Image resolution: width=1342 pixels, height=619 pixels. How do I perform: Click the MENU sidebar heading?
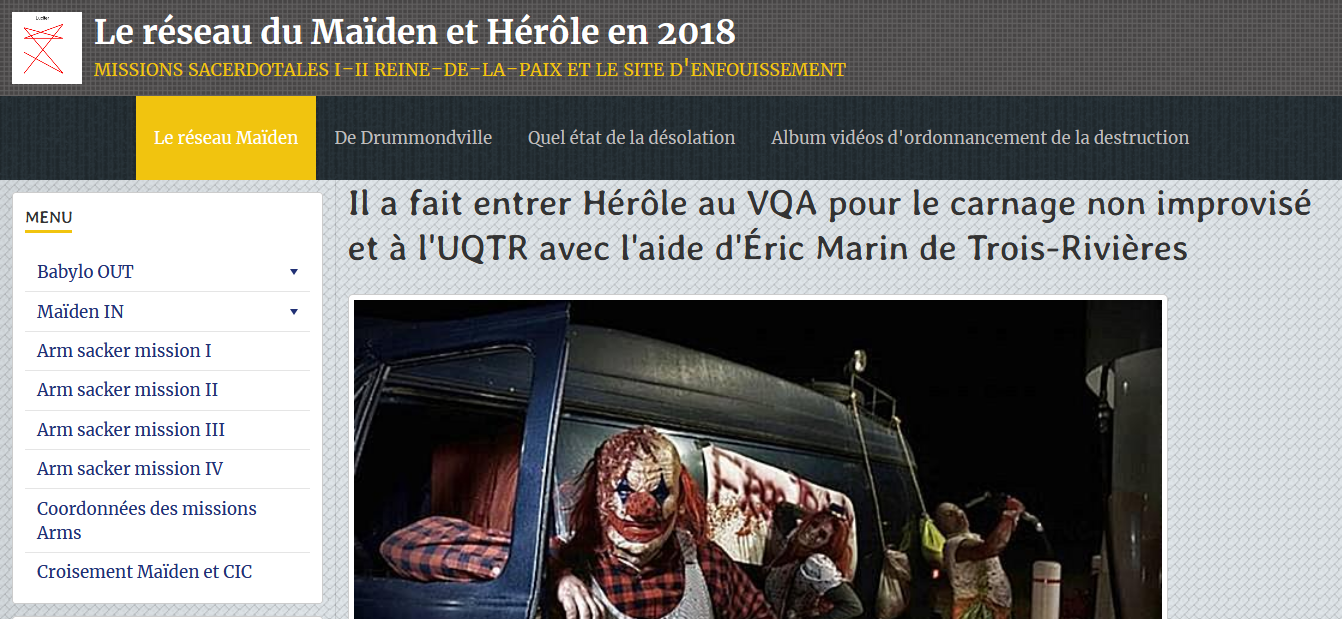coord(49,217)
